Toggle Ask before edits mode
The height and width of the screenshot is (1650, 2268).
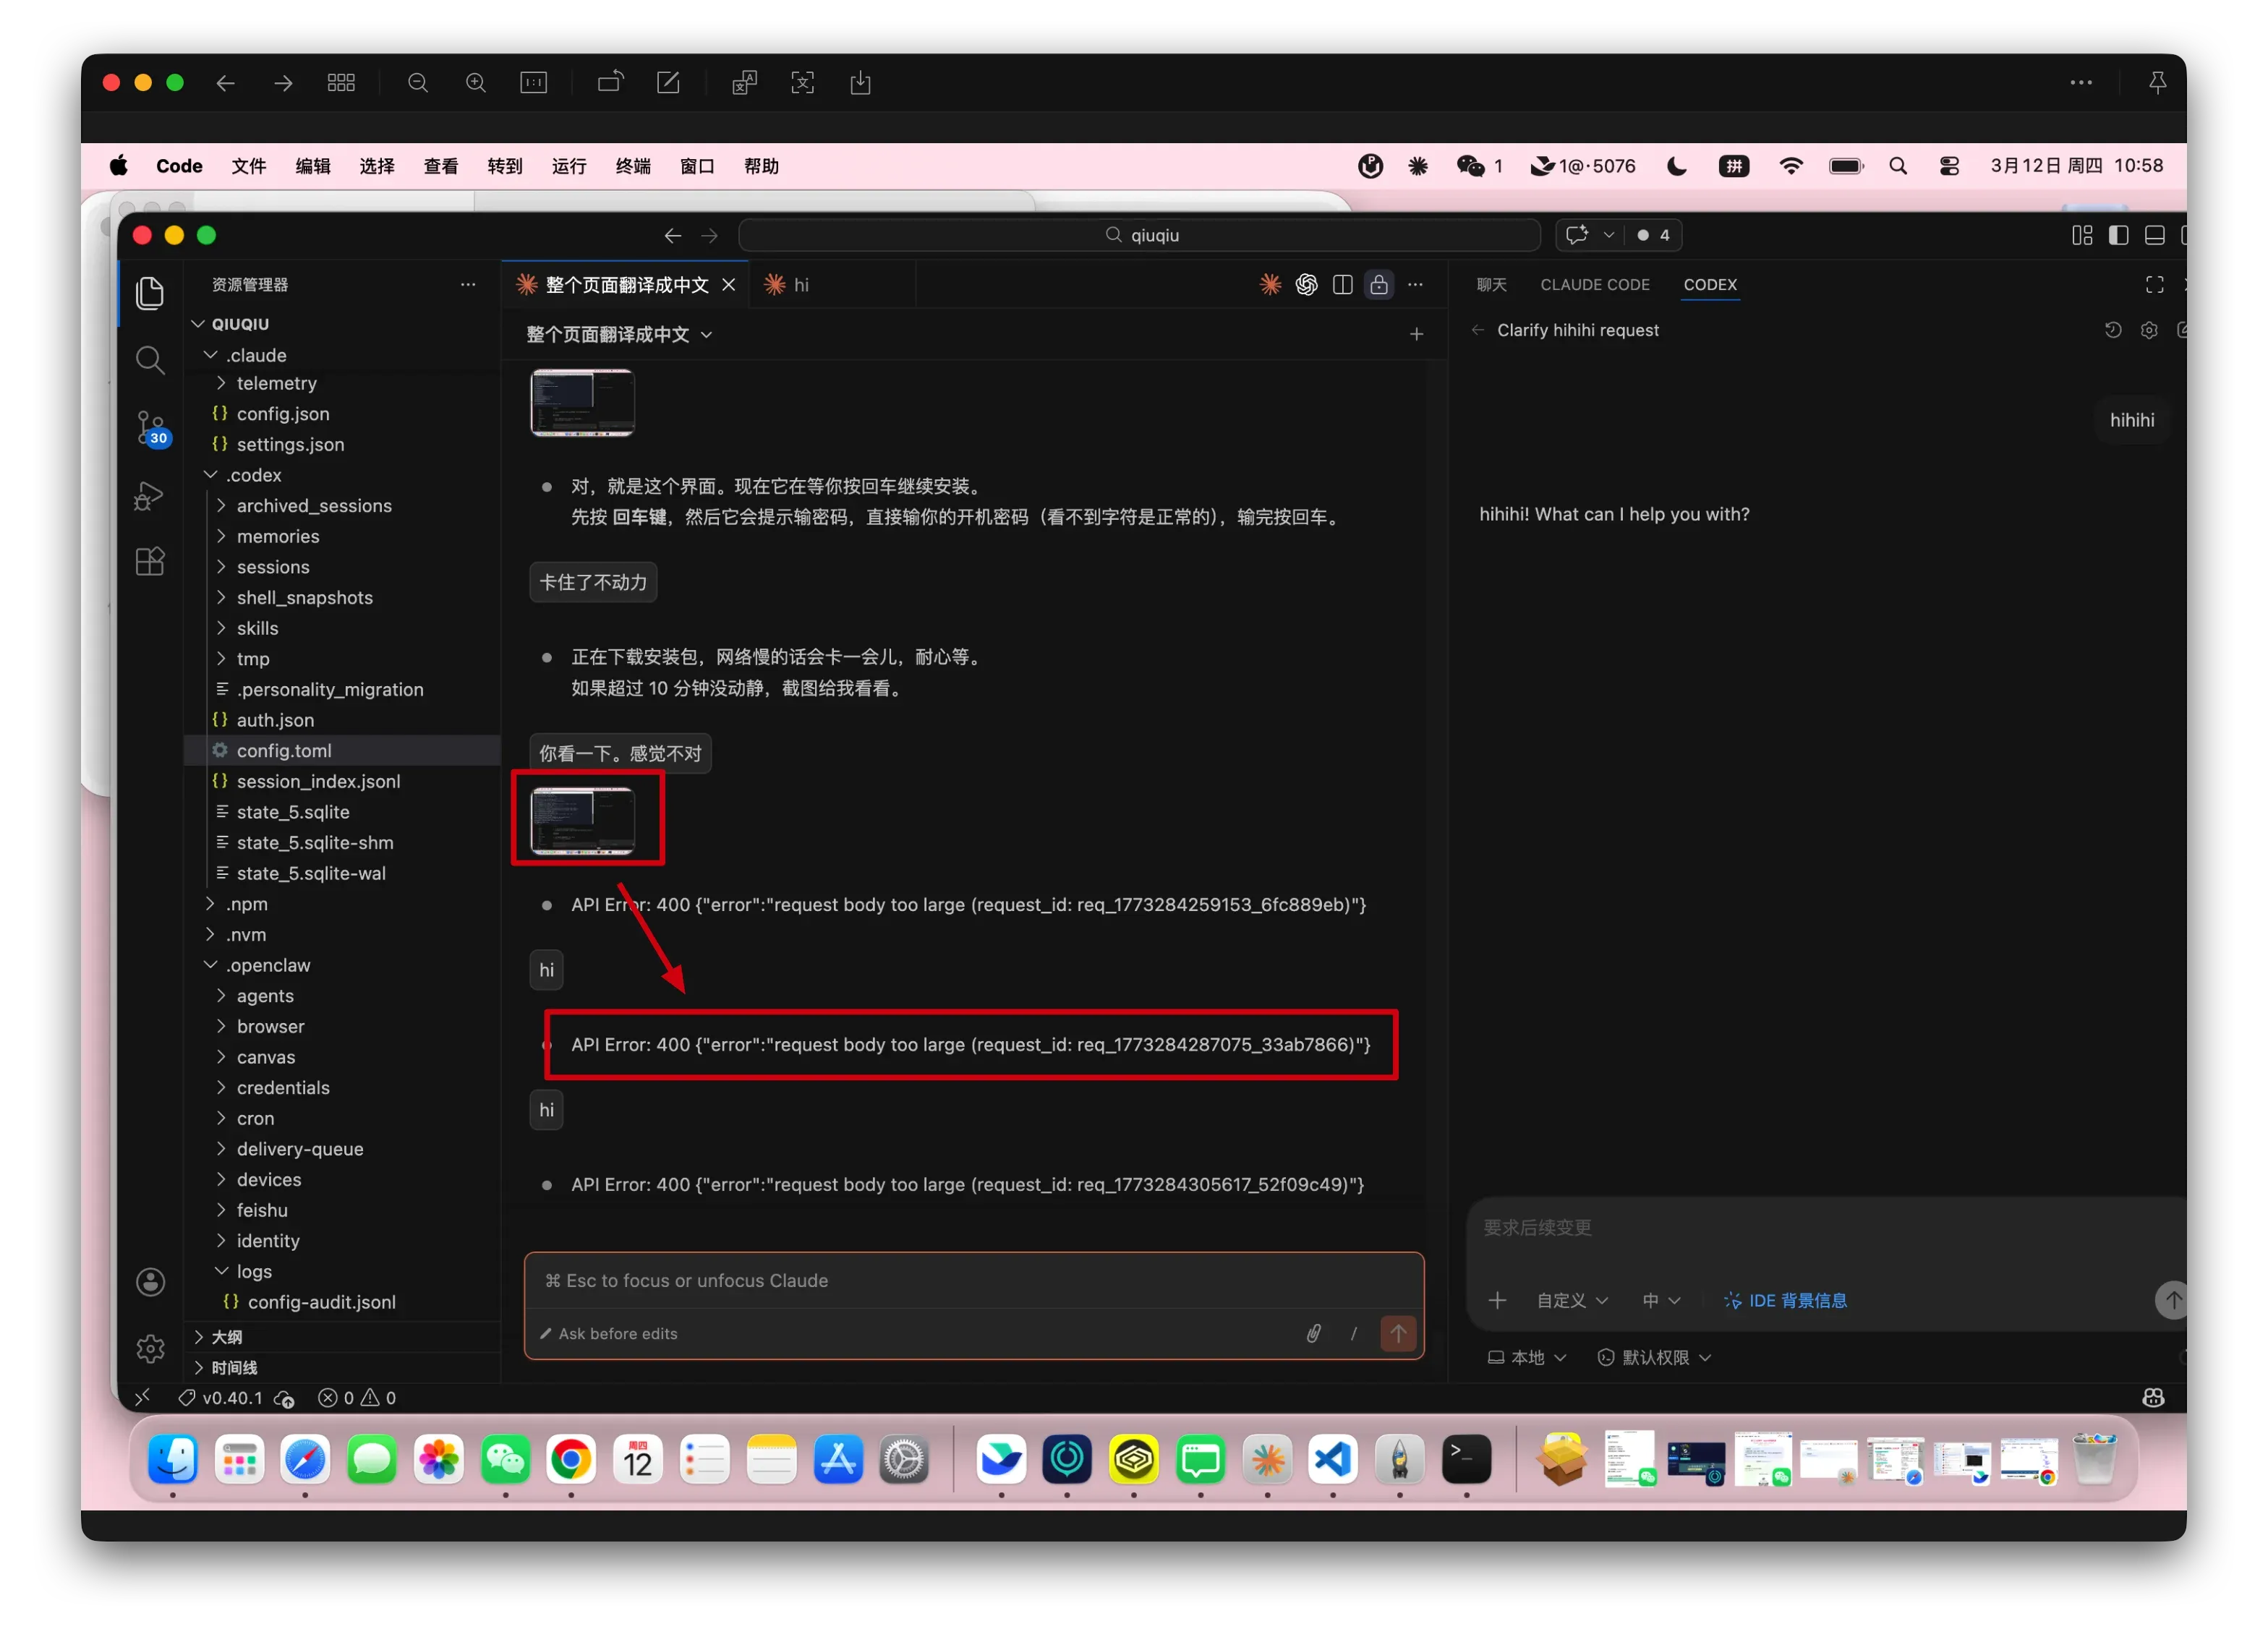point(609,1333)
